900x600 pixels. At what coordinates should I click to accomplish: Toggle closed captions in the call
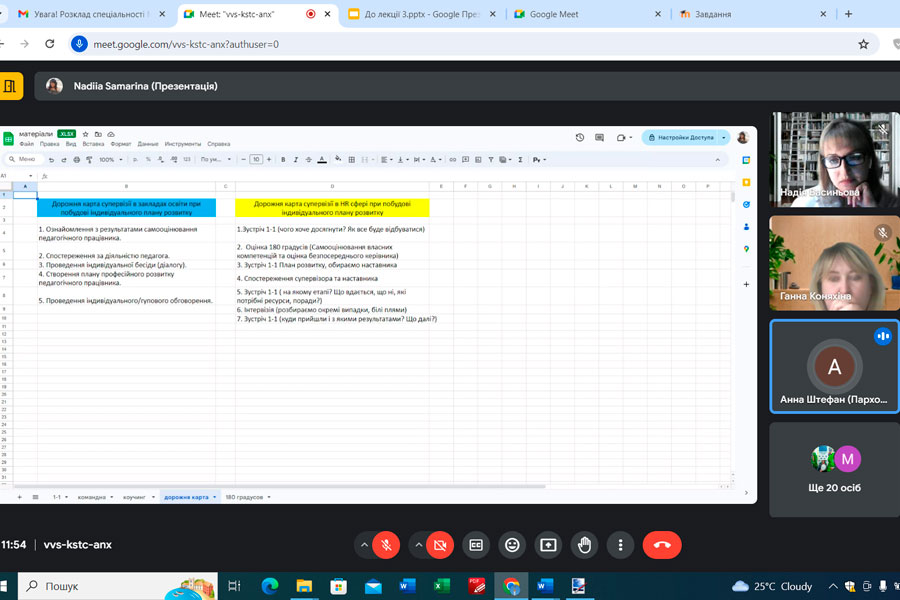click(476, 545)
